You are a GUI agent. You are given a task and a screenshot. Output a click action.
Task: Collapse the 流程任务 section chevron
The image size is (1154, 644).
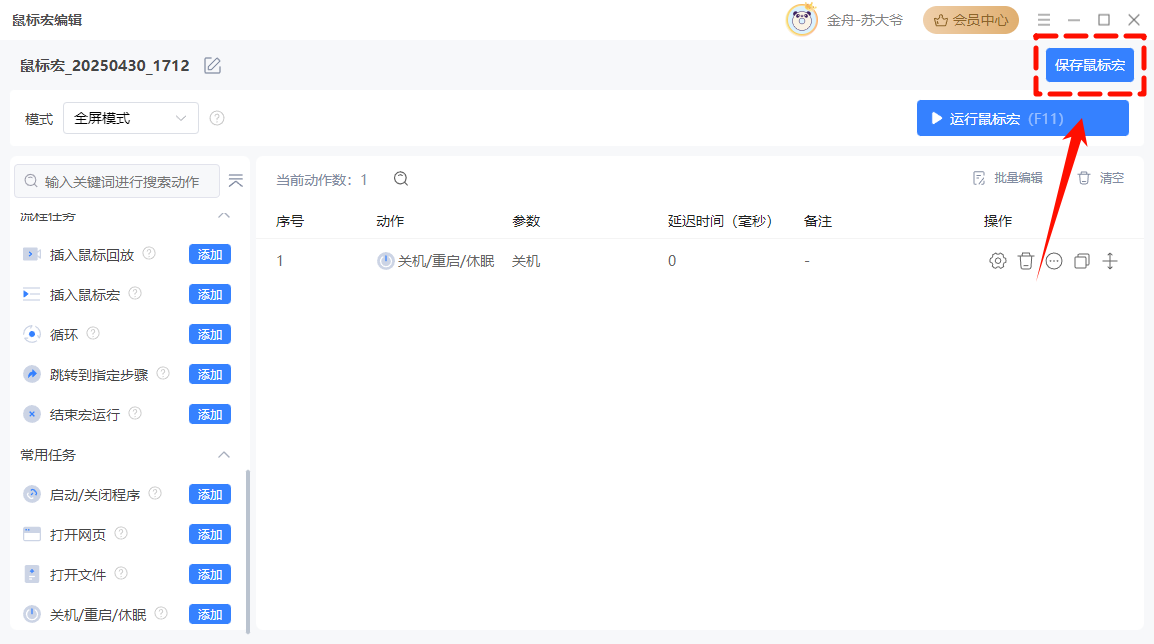click(x=224, y=216)
